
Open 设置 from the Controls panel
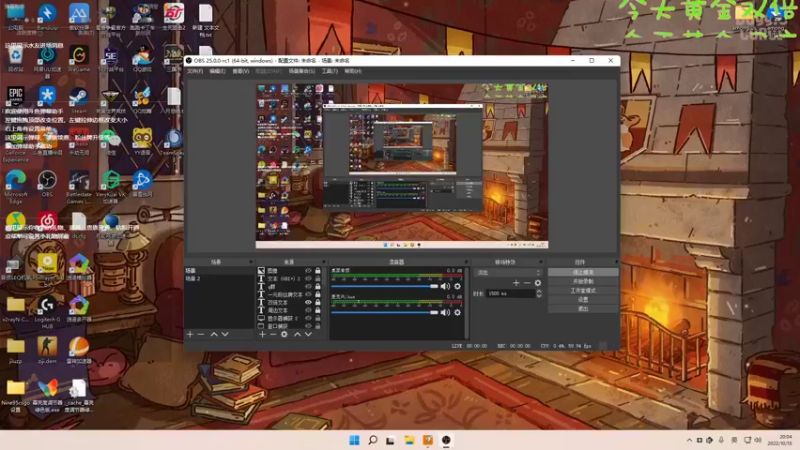(583, 300)
